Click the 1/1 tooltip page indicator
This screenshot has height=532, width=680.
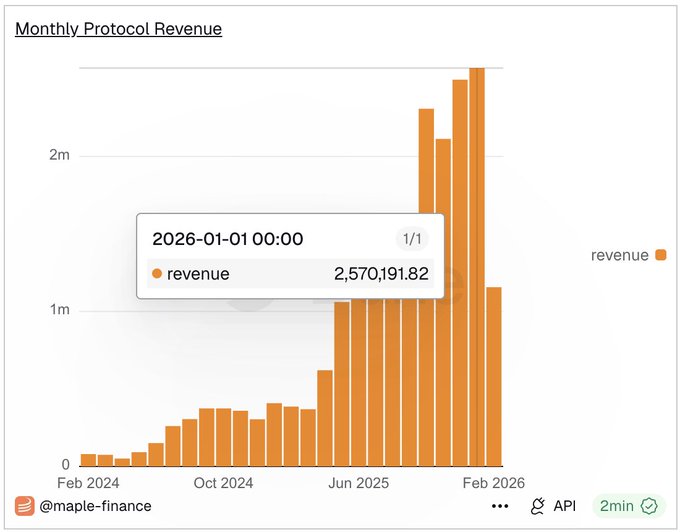412,239
